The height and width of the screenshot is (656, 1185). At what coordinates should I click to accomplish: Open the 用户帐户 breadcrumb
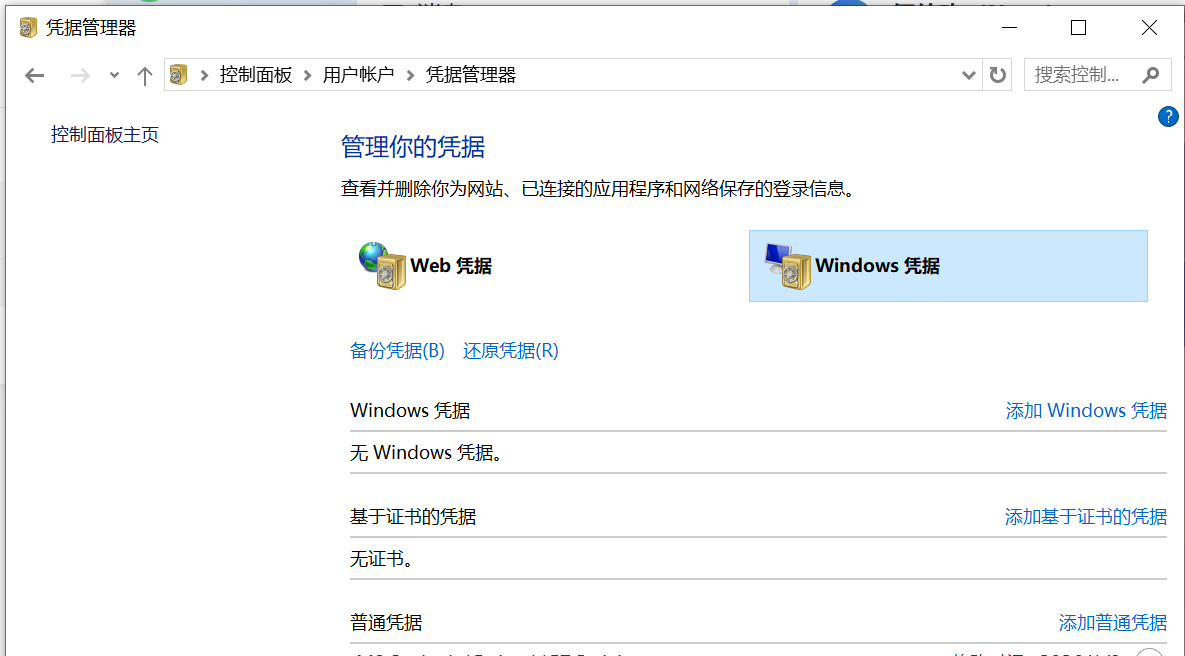pos(358,75)
